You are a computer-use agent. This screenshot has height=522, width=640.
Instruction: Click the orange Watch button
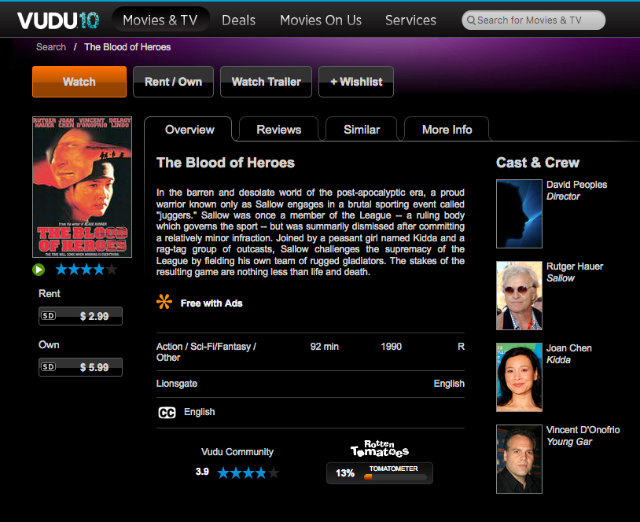pos(79,82)
